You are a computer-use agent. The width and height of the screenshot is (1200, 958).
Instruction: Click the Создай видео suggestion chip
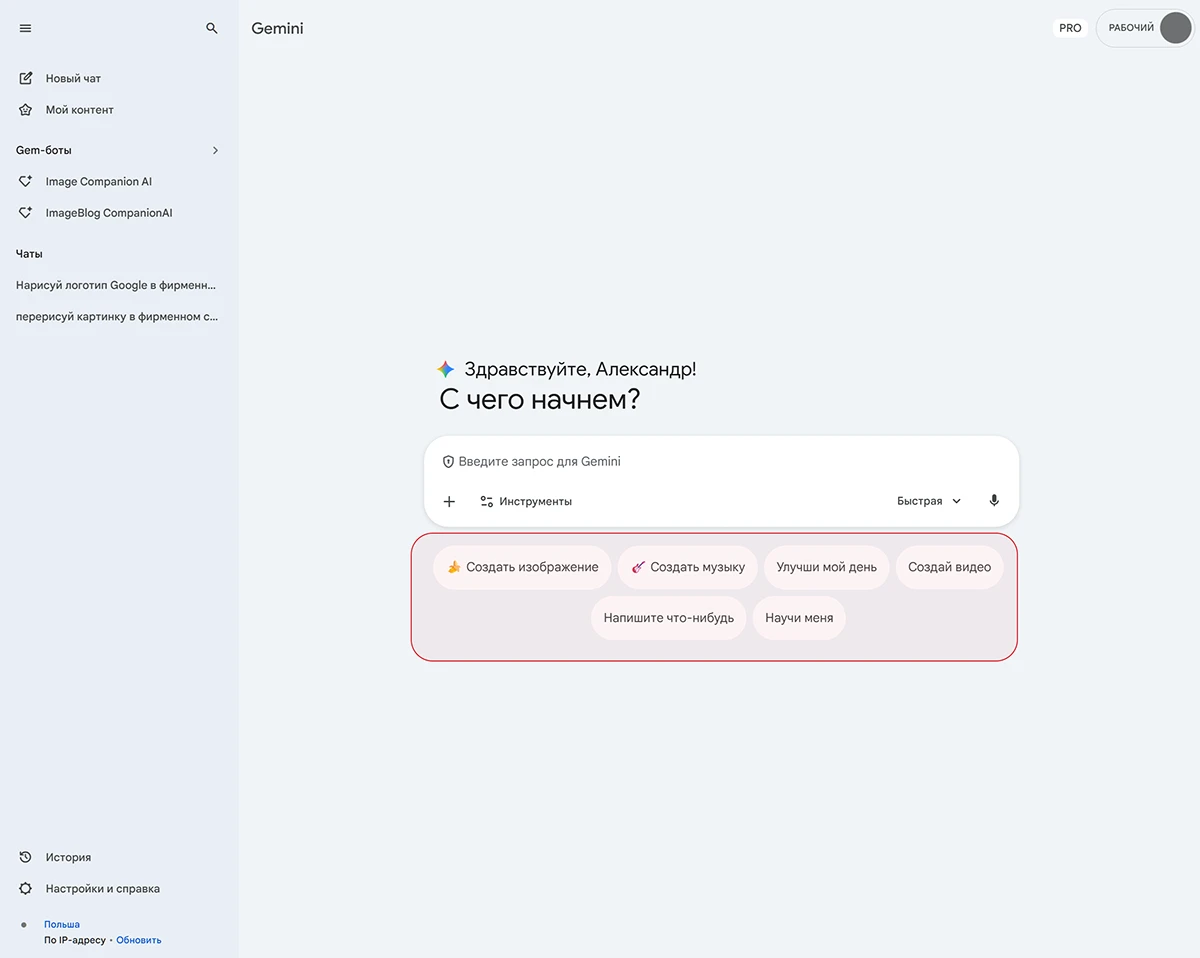[x=949, y=567]
